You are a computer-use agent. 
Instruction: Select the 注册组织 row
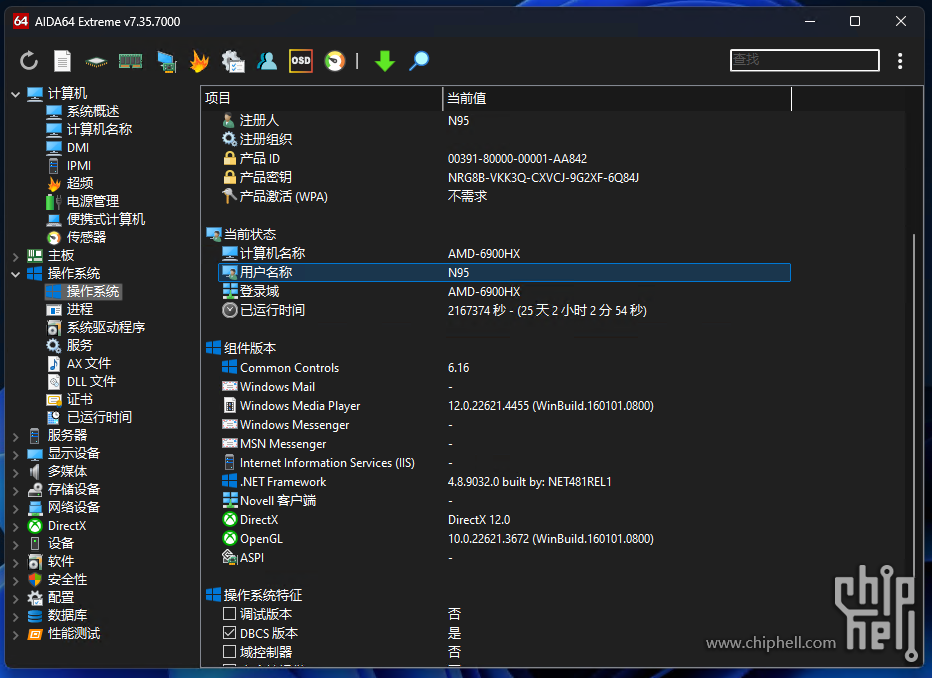(505, 140)
